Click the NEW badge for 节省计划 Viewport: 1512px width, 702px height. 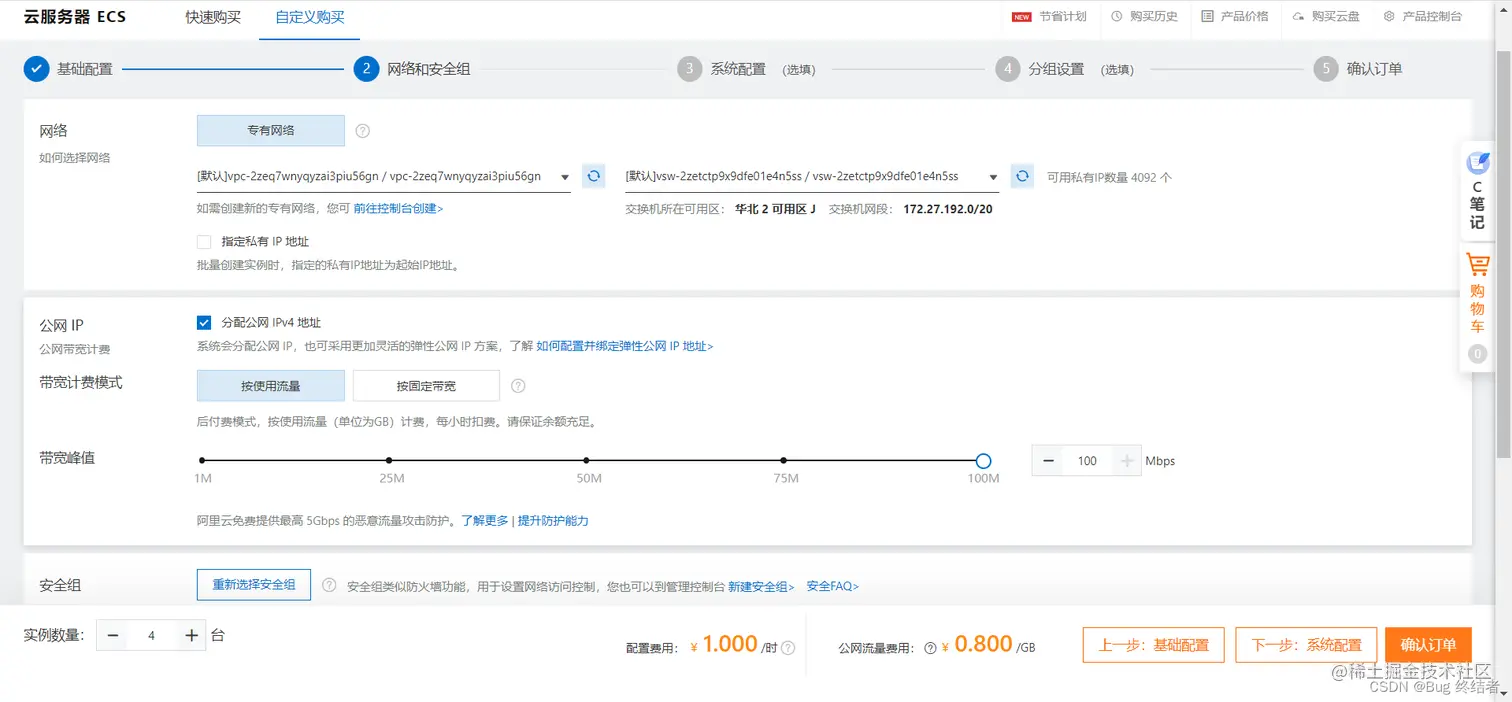pos(1021,17)
